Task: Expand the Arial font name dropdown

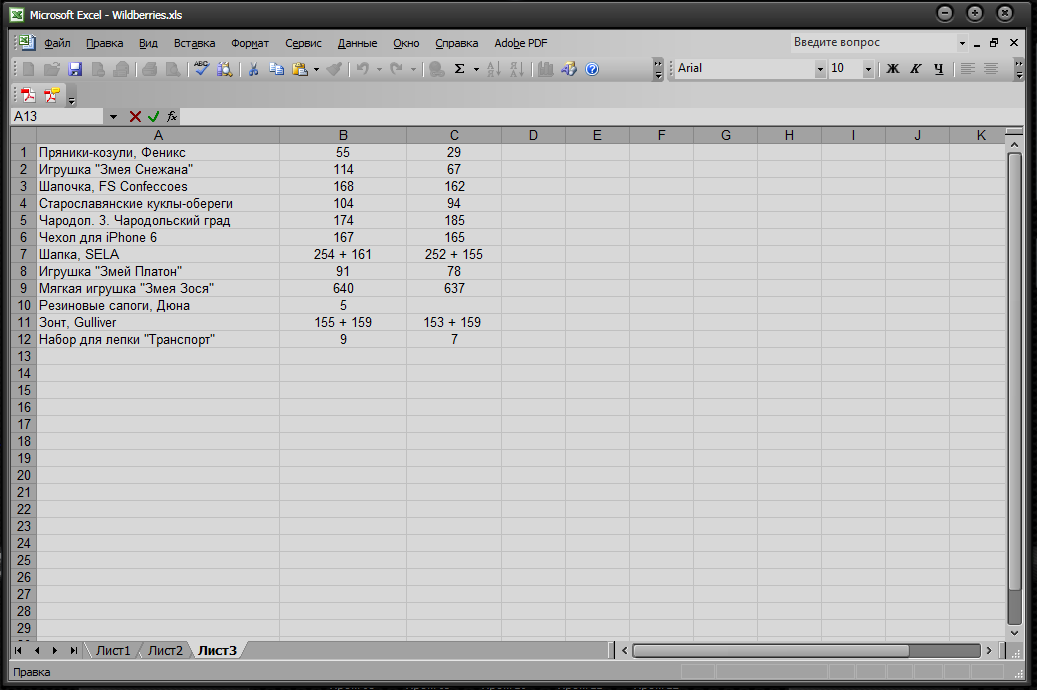Action: (x=820, y=69)
